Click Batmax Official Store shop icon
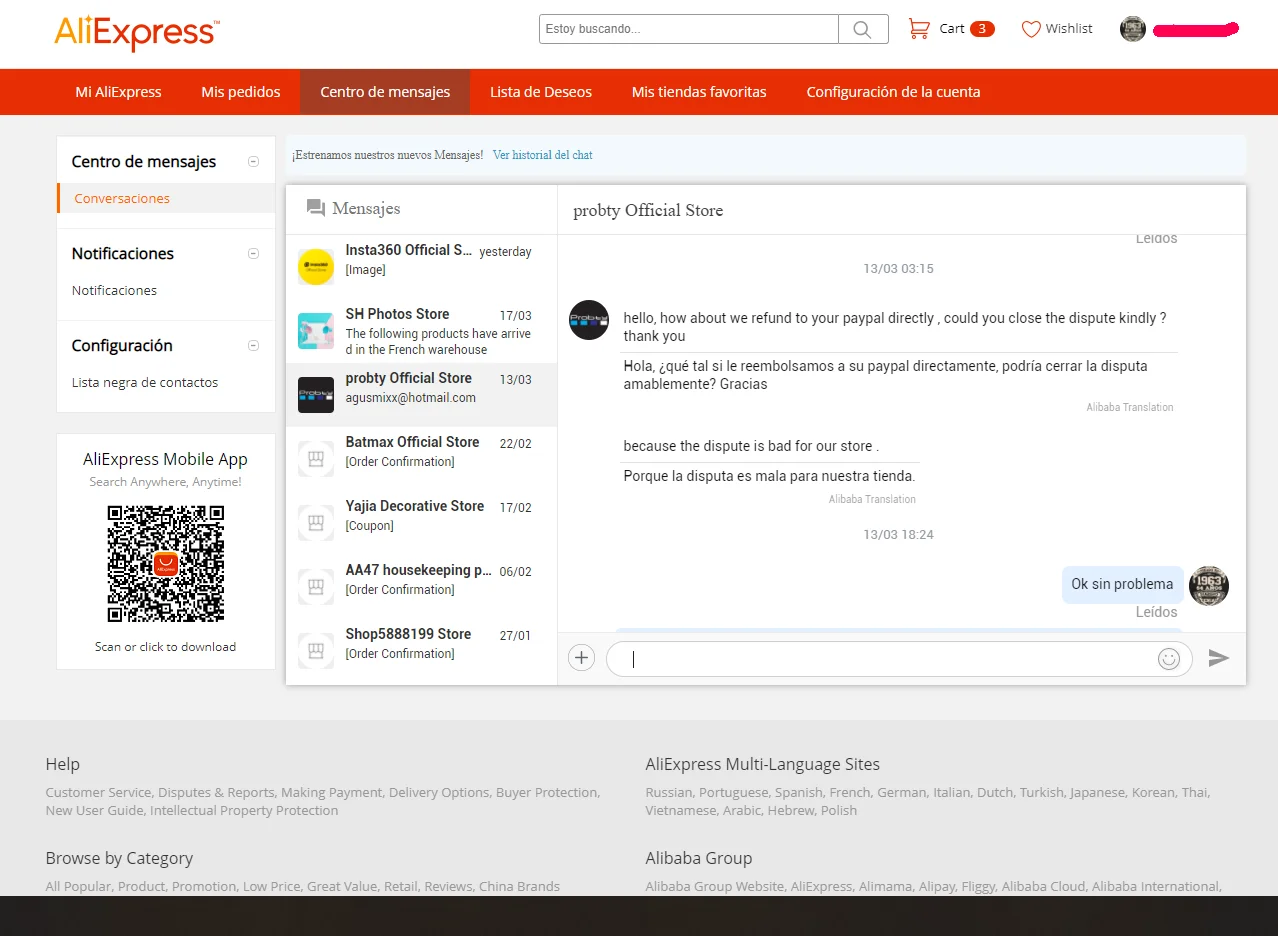This screenshot has height=936, width=1278. [316, 459]
